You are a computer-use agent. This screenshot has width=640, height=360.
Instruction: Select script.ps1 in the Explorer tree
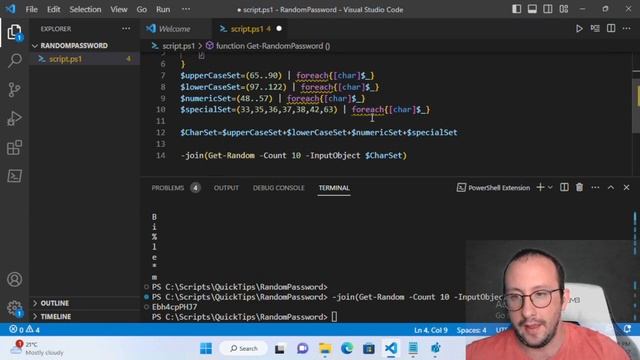85,59
